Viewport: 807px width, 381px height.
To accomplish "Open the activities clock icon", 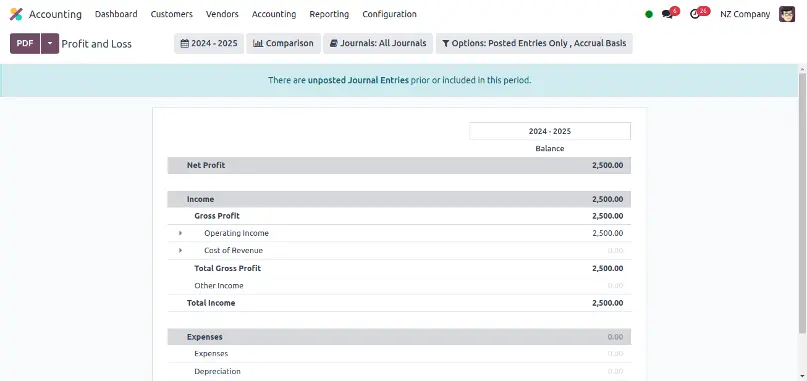I will pyautogui.click(x=695, y=14).
